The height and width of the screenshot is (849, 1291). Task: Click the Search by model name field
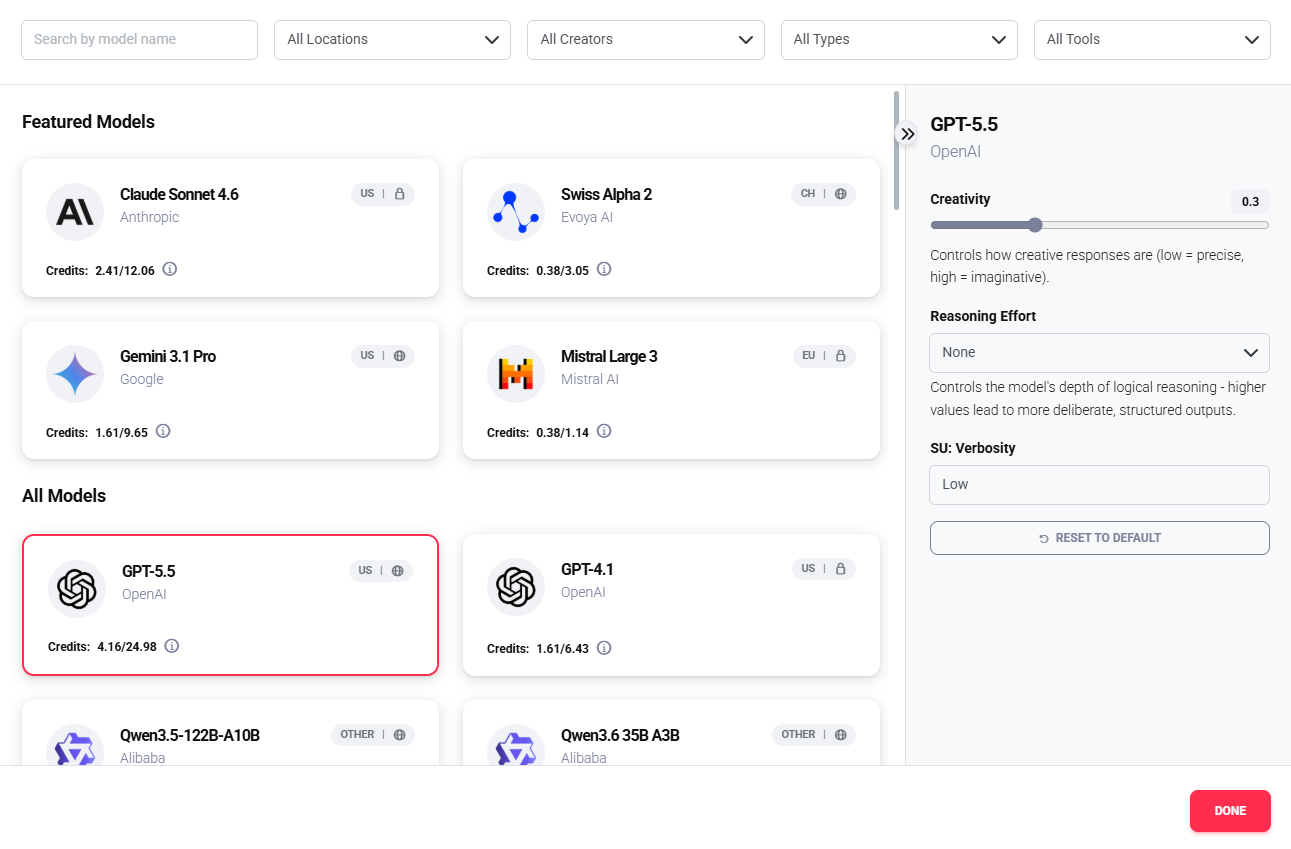tap(139, 40)
